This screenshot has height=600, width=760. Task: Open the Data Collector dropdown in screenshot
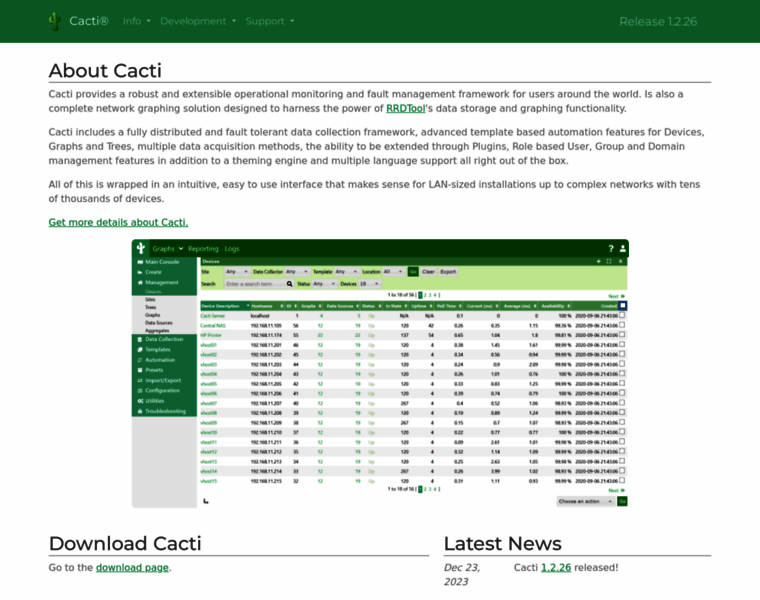coord(297,272)
